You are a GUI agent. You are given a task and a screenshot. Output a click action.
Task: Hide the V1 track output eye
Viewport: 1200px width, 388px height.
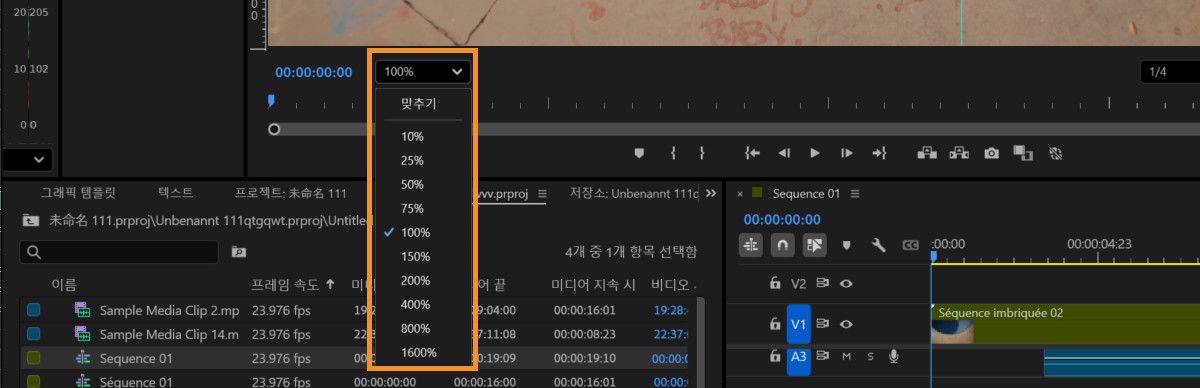click(x=847, y=324)
